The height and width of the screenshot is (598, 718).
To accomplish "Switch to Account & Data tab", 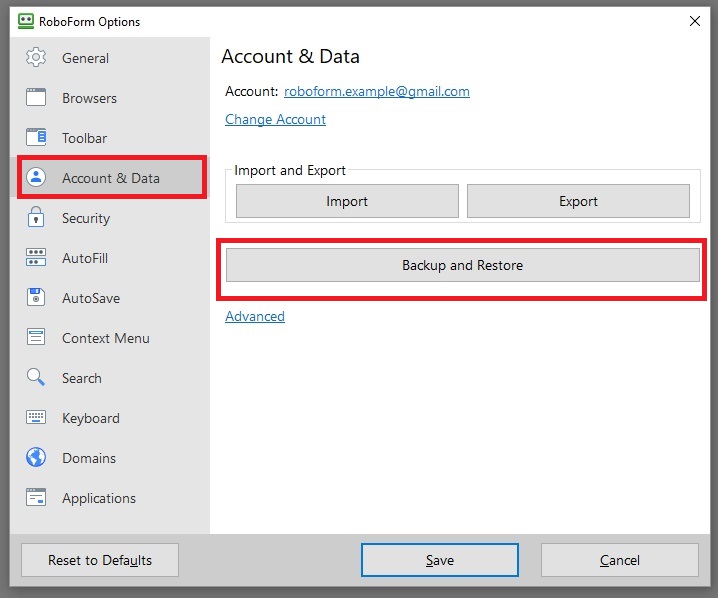I will tap(112, 178).
